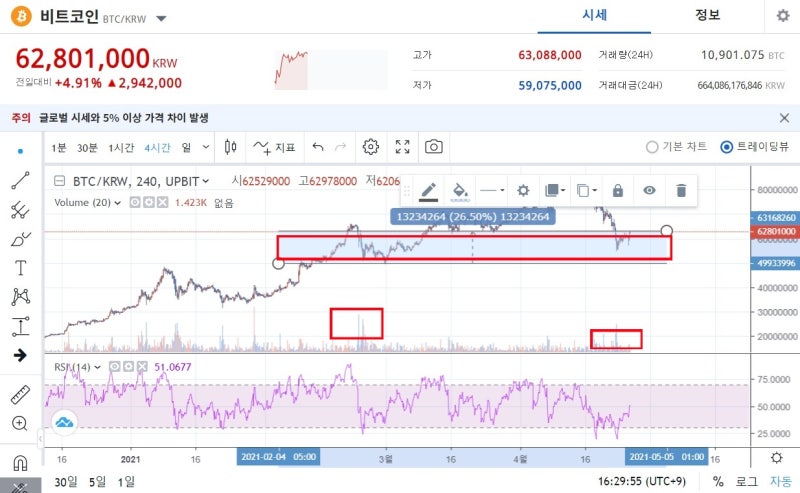
Task: Select the brush drawing tool
Action: [x=20, y=239]
